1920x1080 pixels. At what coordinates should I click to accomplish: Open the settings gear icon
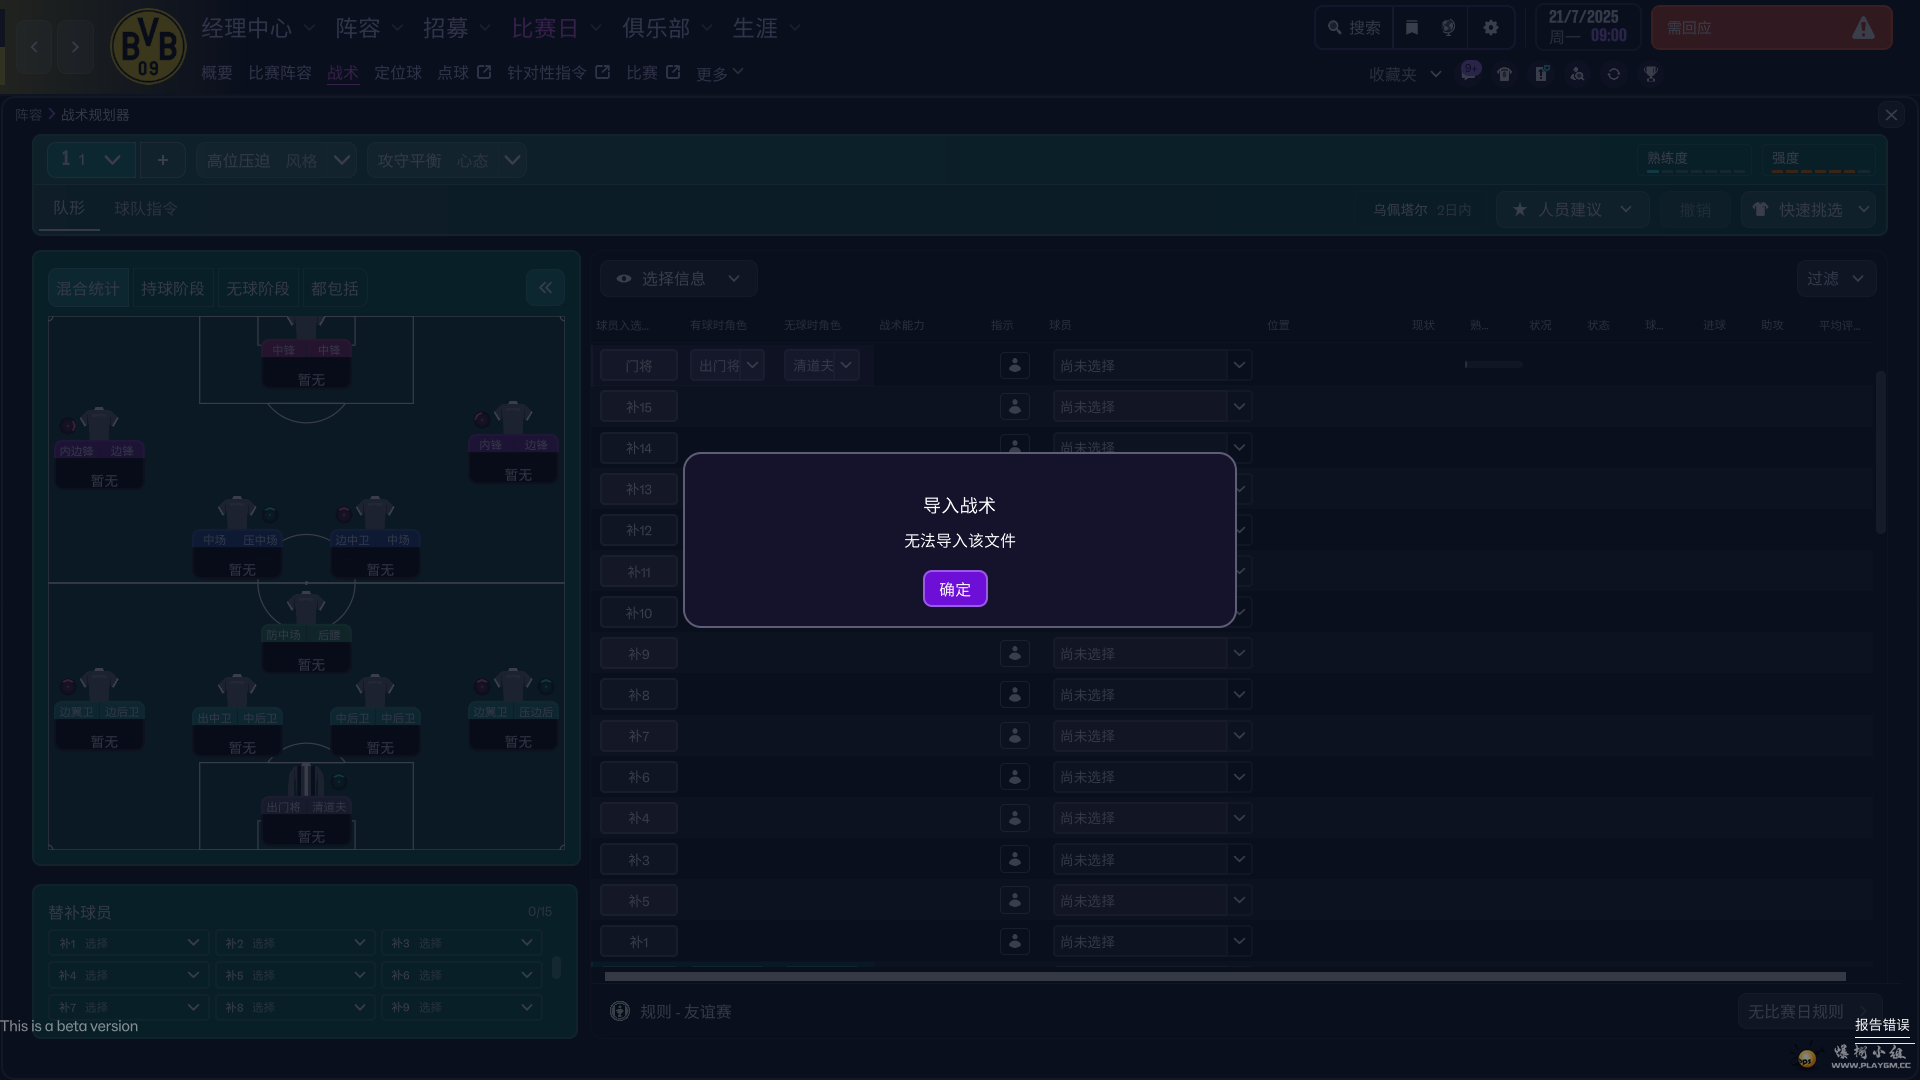(1490, 28)
